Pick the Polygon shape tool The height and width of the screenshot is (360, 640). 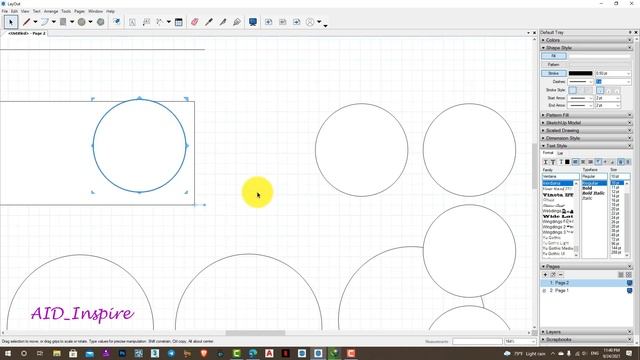(100, 22)
